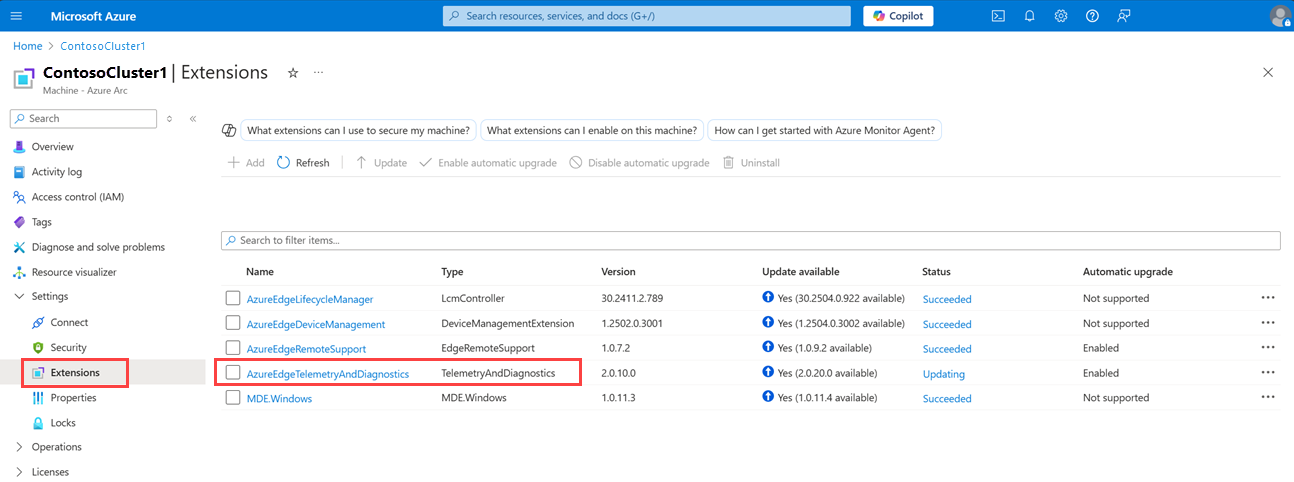The height and width of the screenshot is (482, 1294).
Task: Click the Refresh button in toolbar
Action: (x=303, y=163)
